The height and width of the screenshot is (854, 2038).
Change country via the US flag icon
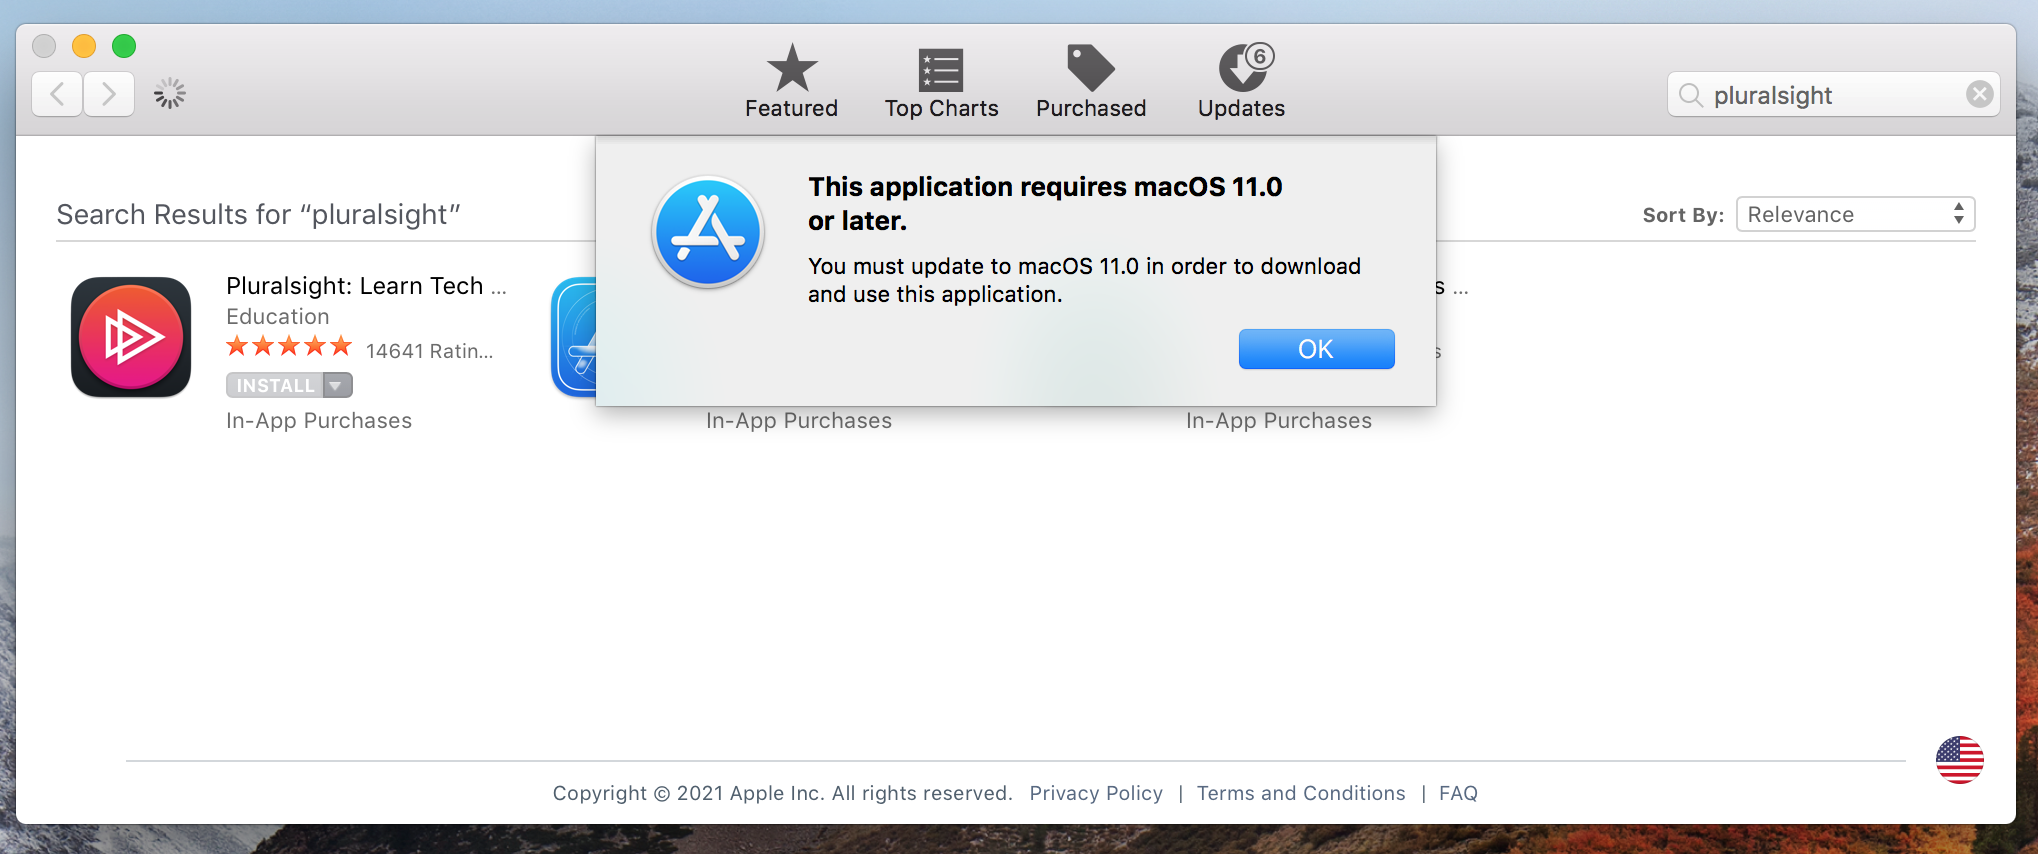point(1959,760)
